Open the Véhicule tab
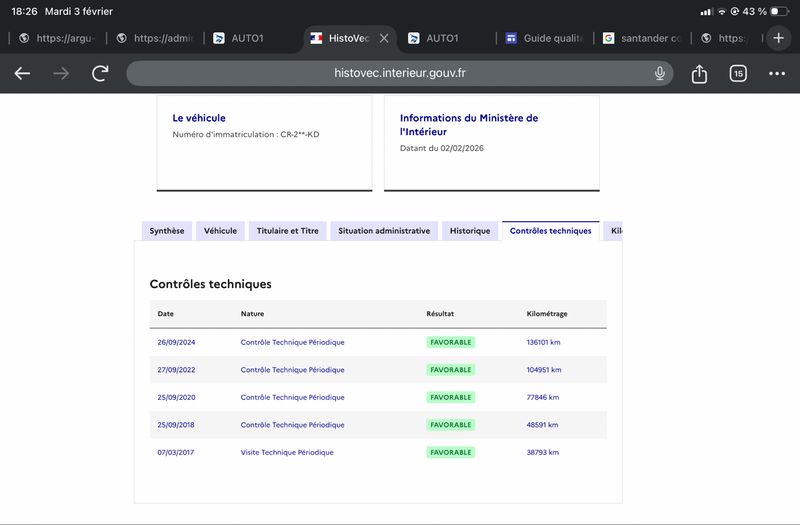This screenshot has height=525, width=800. click(220, 231)
